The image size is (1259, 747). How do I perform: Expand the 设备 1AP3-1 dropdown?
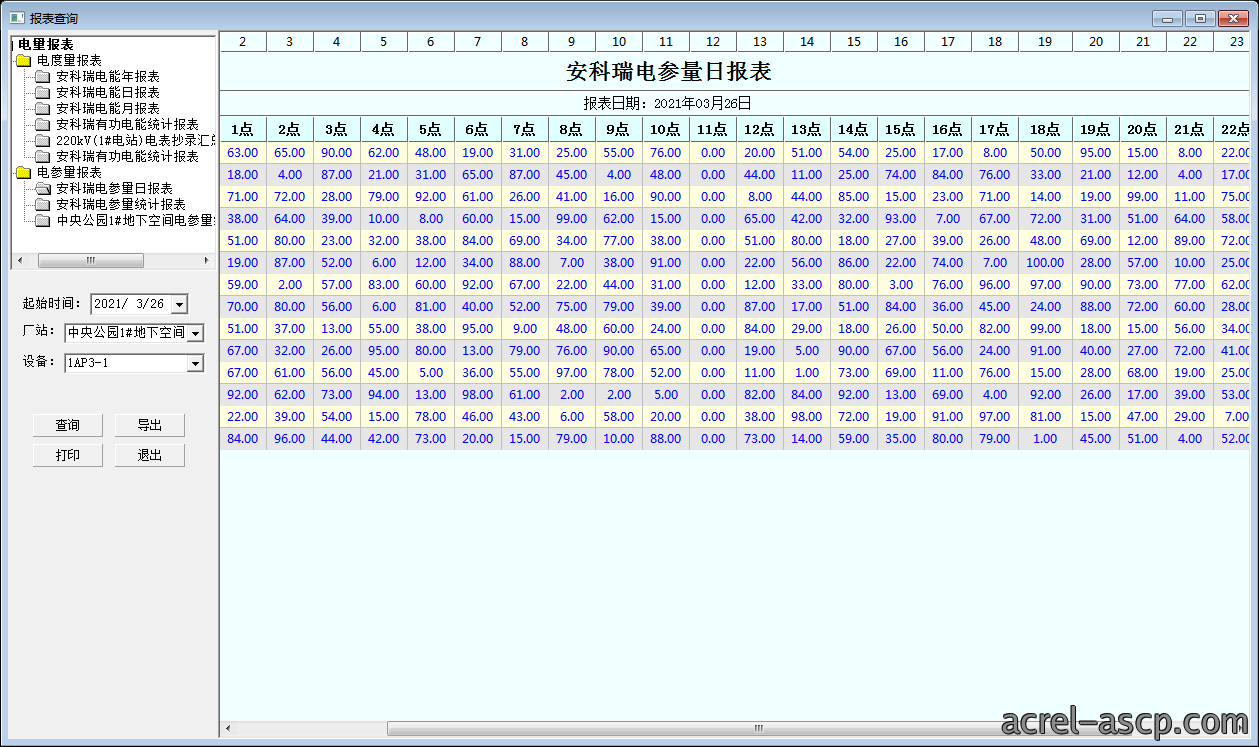click(195, 363)
